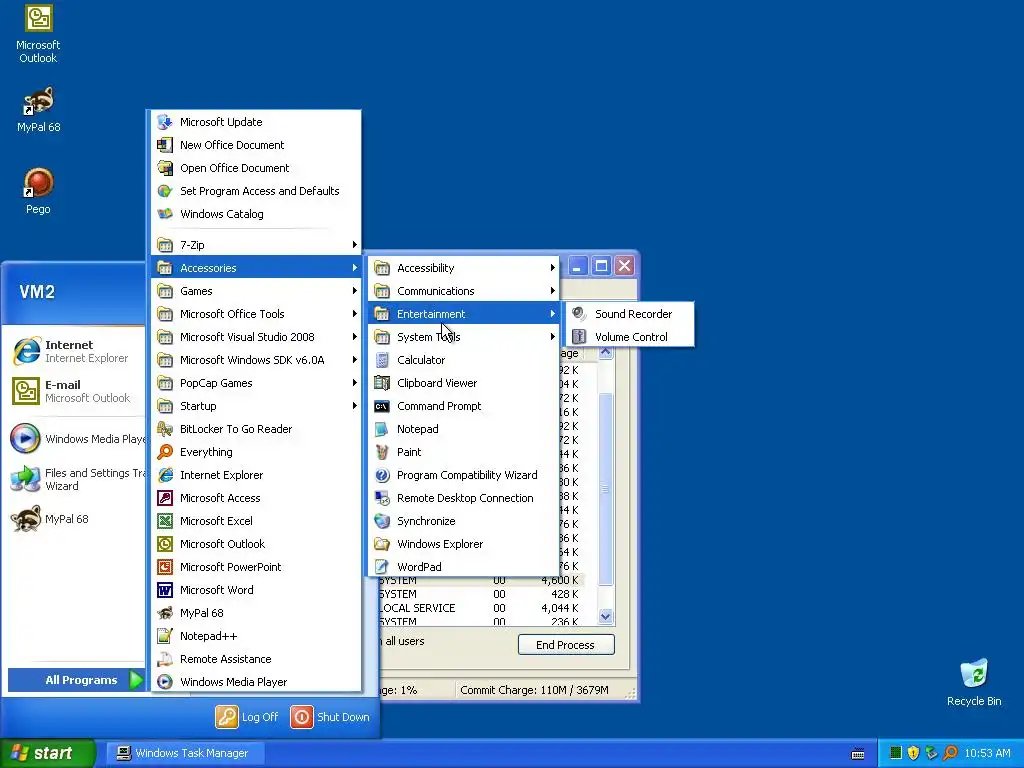Open Program Compatibility Wizard

463,475
